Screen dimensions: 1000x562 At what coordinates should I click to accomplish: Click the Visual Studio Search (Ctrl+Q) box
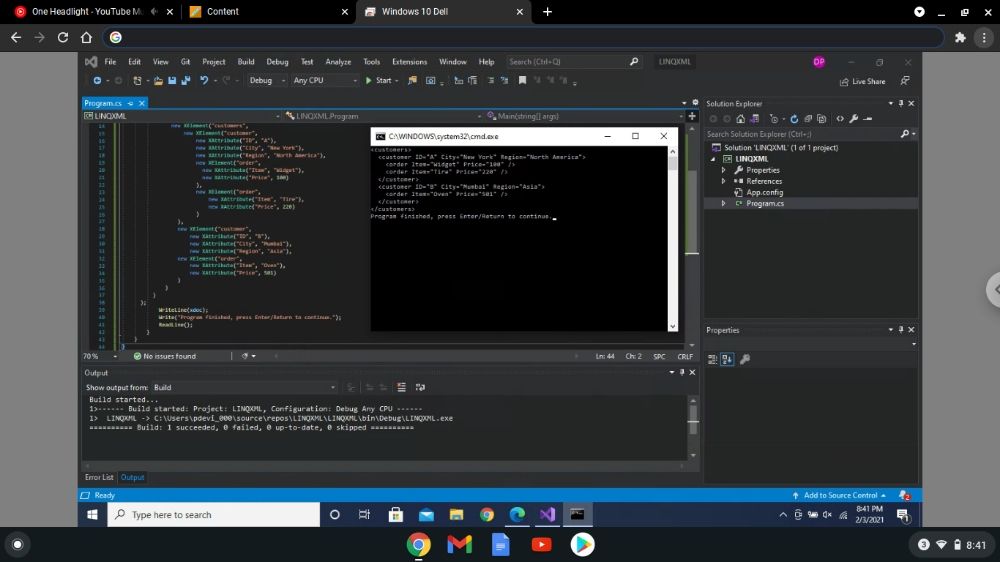(x=573, y=62)
